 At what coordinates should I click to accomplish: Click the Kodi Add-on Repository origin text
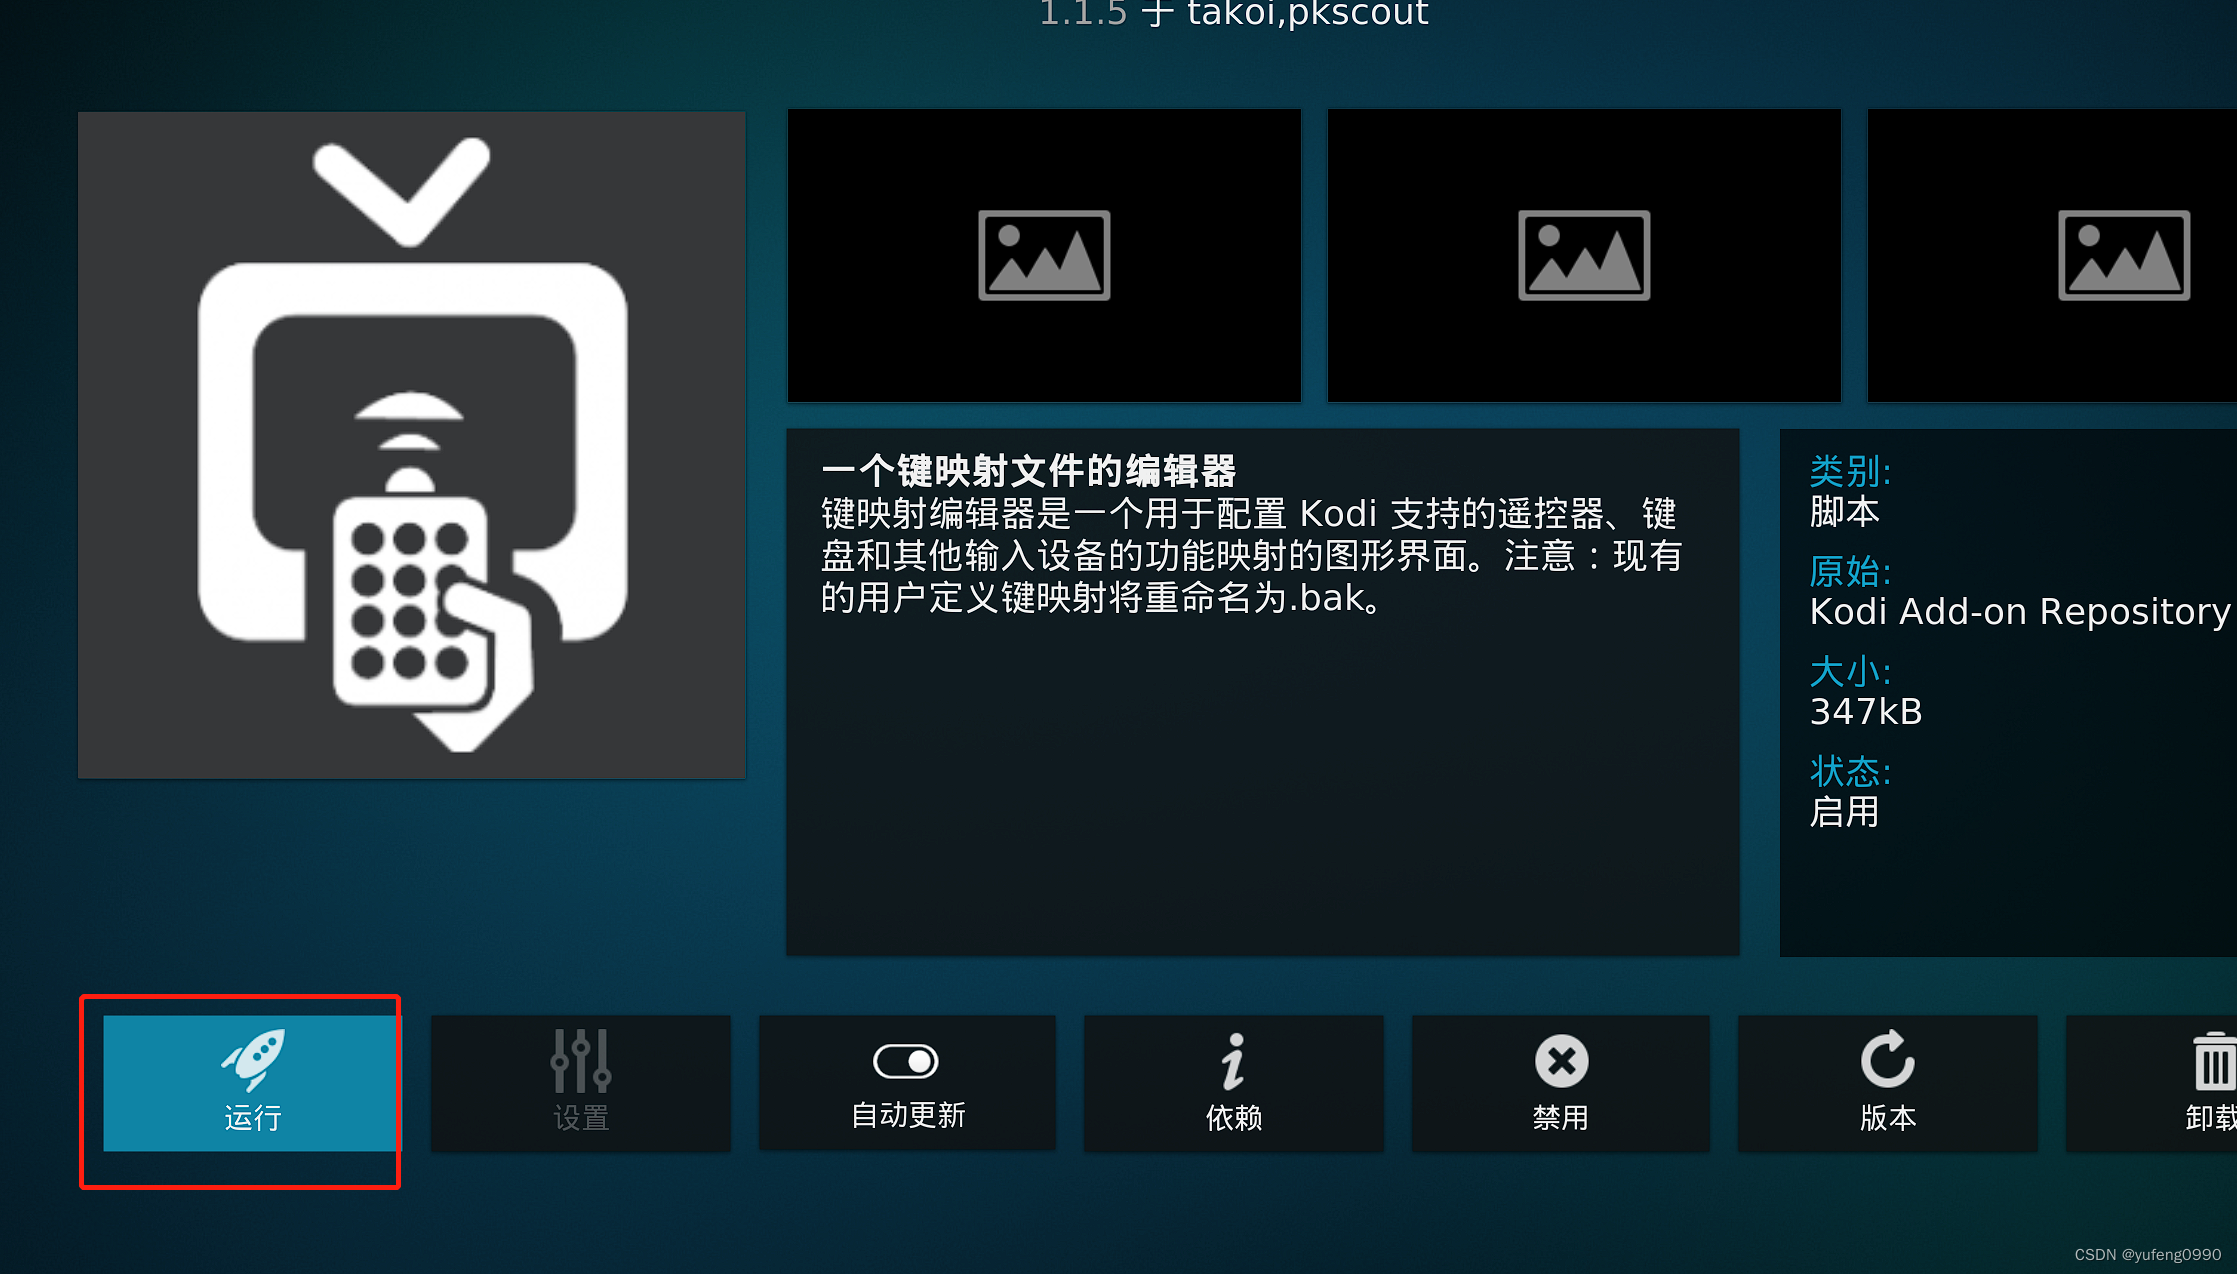tap(2019, 611)
